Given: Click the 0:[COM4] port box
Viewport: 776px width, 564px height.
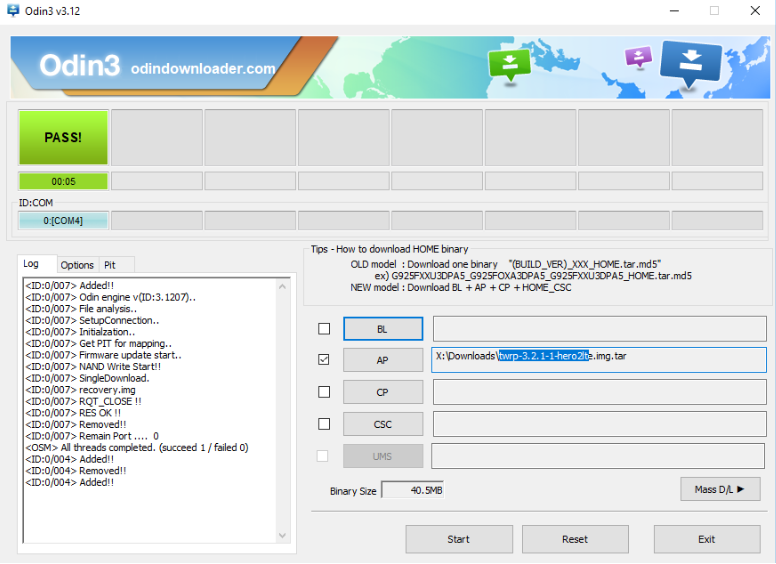Looking at the screenshot, I should coord(63,221).
